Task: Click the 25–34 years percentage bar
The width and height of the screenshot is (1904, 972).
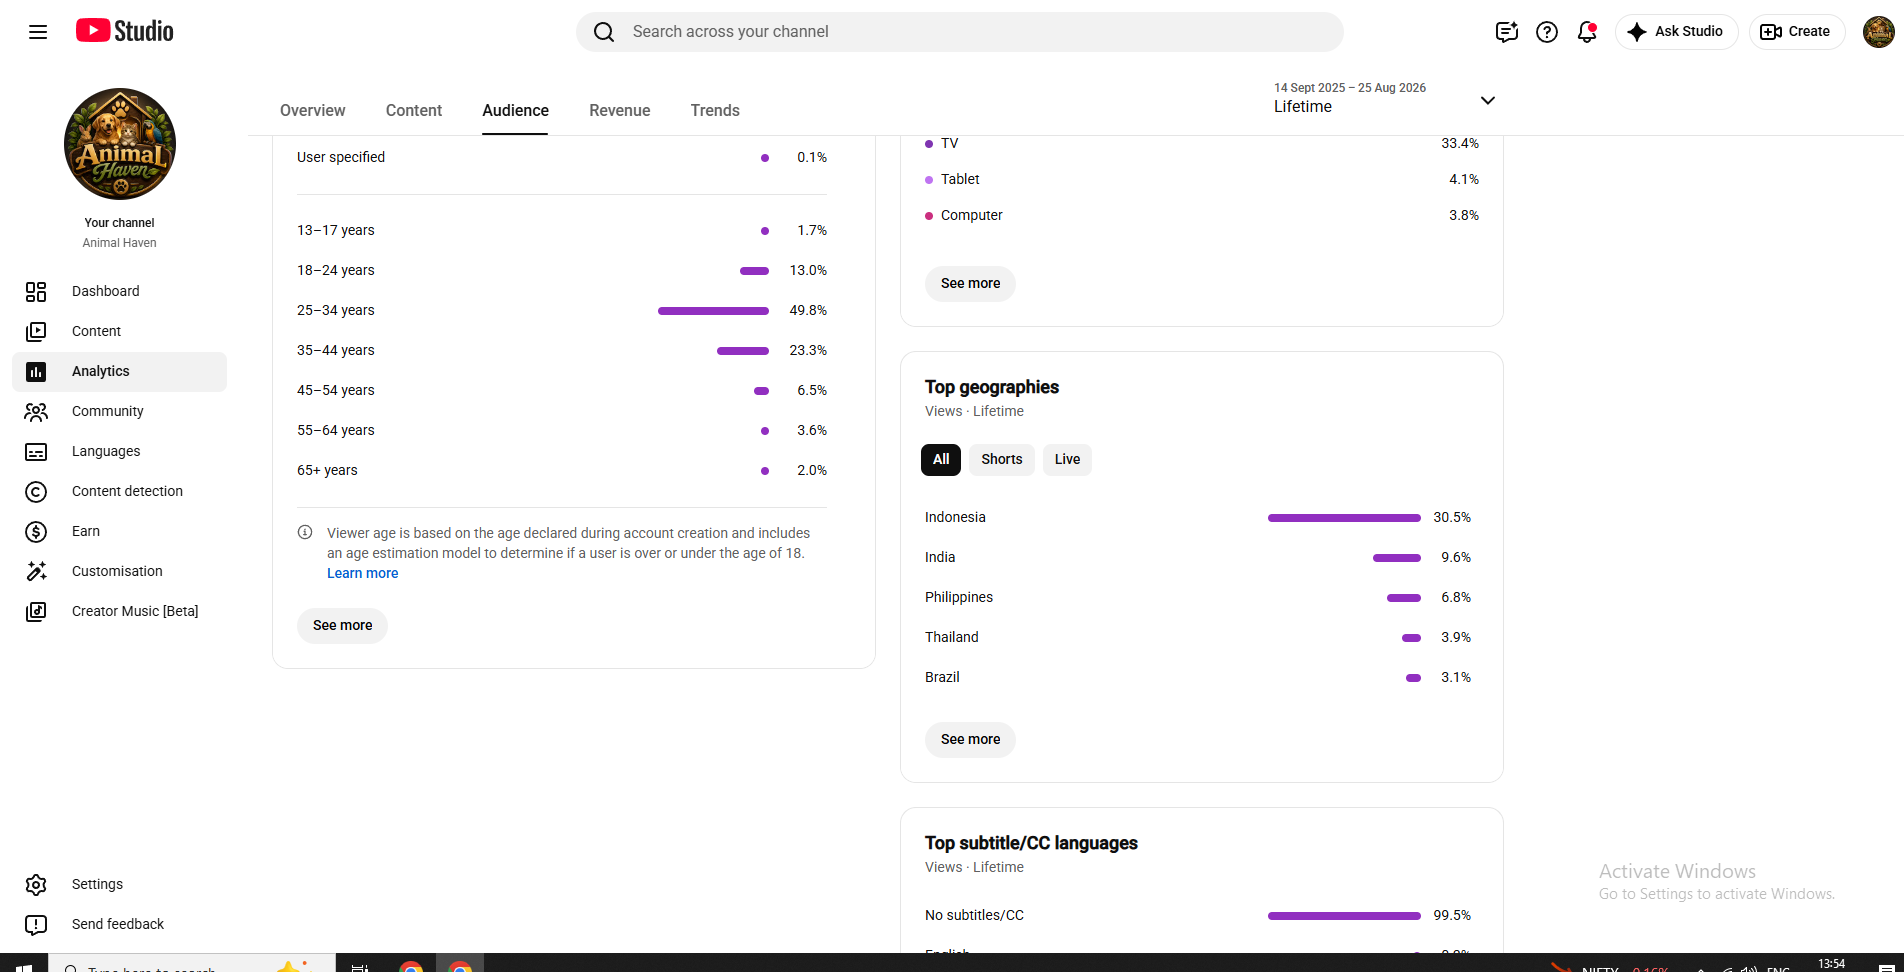Action: [713, 311]
